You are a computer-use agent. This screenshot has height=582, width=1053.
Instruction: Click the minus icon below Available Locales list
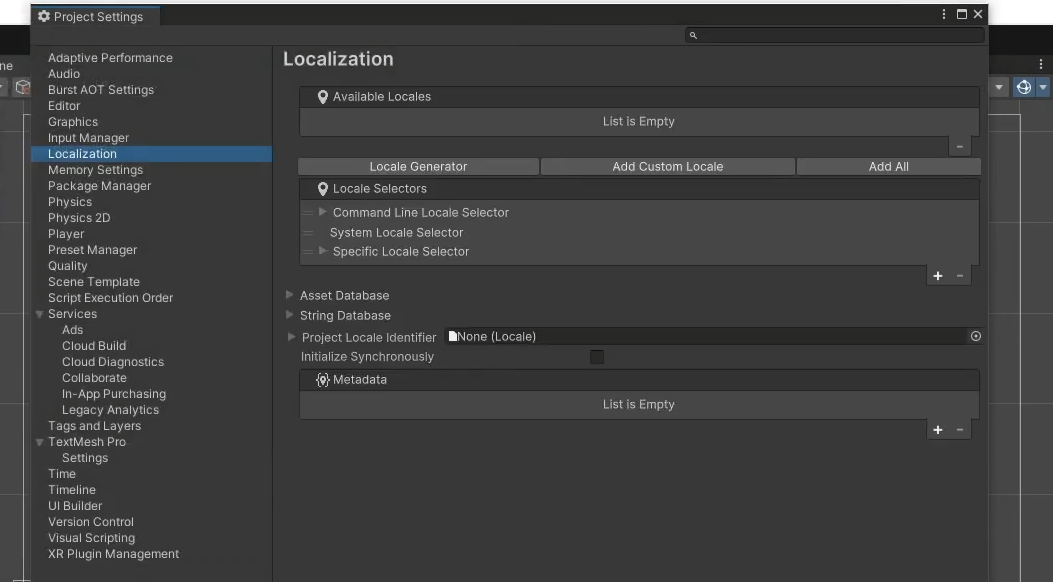[x=959, y=146]
